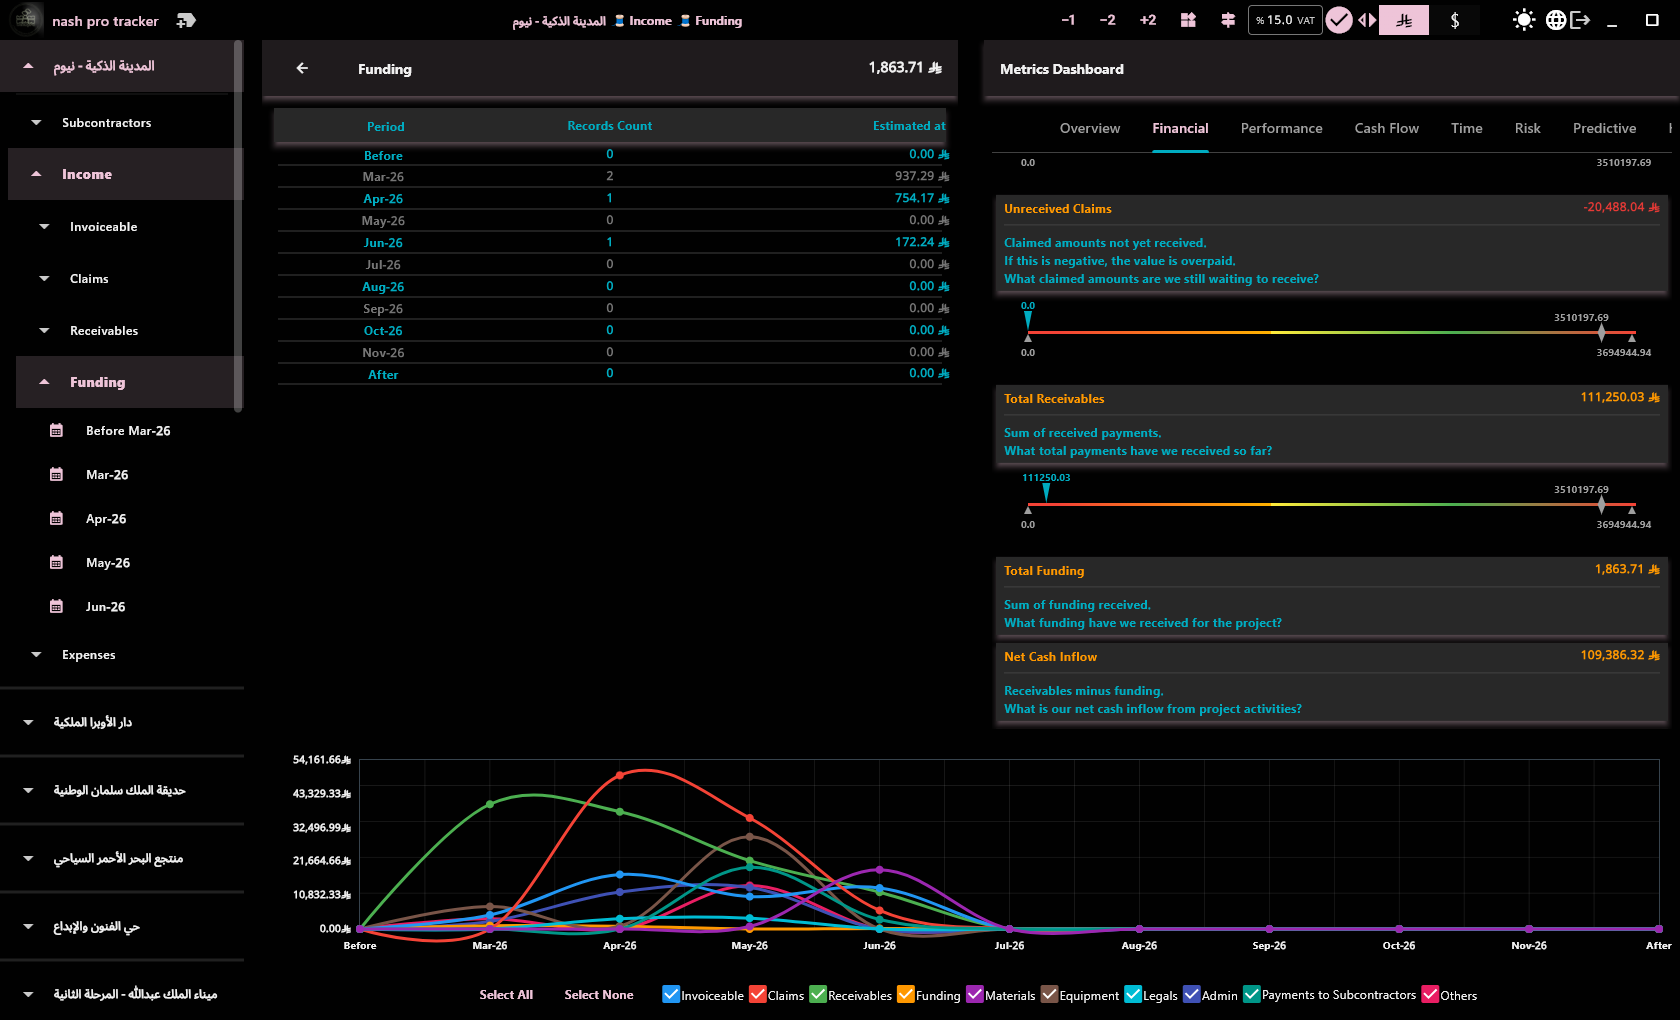Toggle the Materials legend checkbox
Screen dimensions: 1680x1020
[975, 994]
